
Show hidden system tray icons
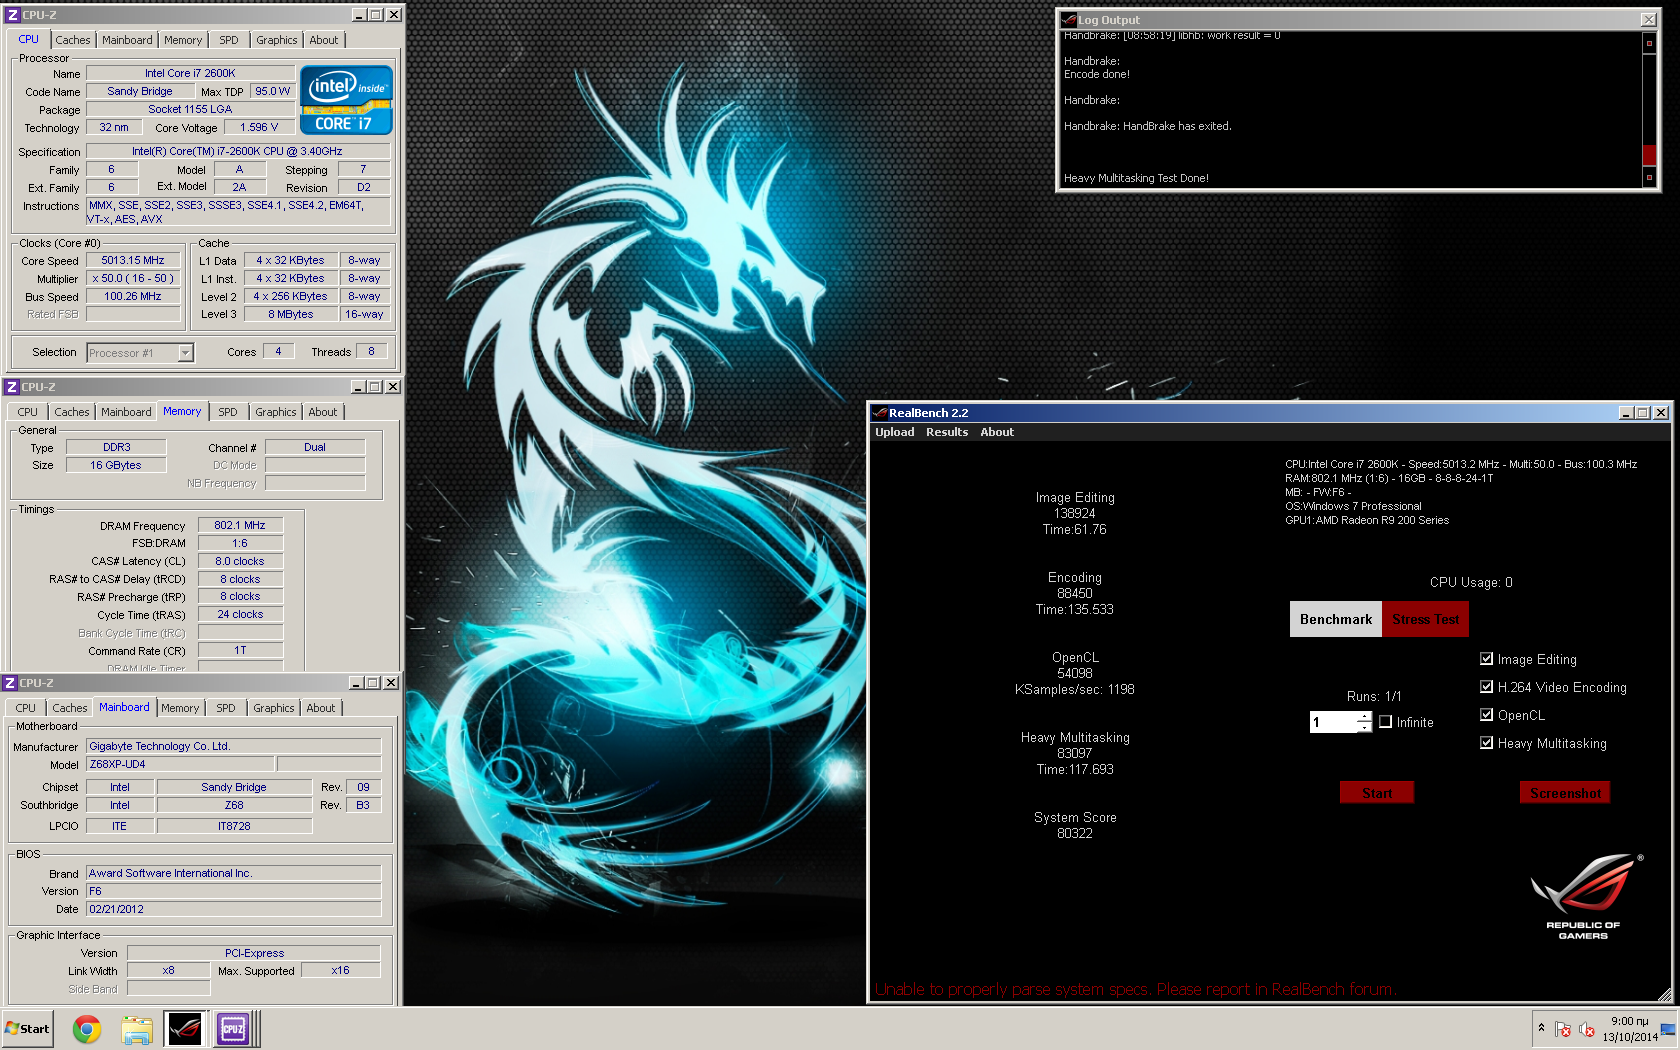pyautogui.click(x=1541, y=1028)
